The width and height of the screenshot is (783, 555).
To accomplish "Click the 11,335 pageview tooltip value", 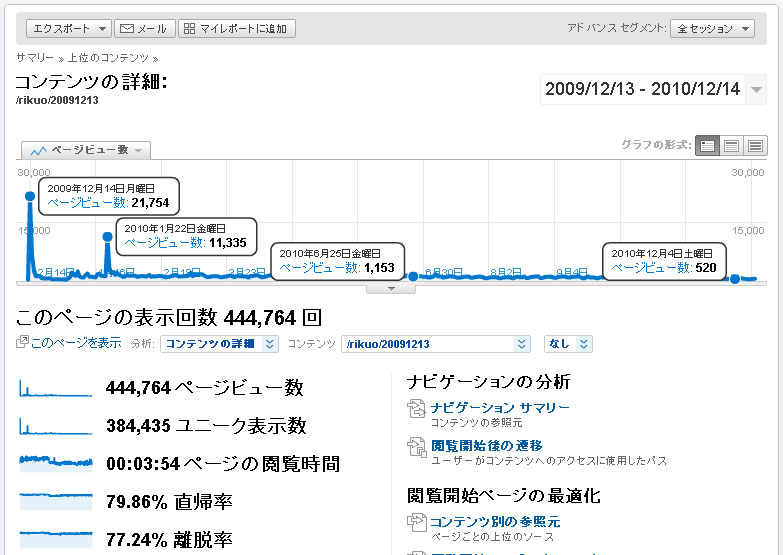I will pyautogui.click(x=228, y=243).
